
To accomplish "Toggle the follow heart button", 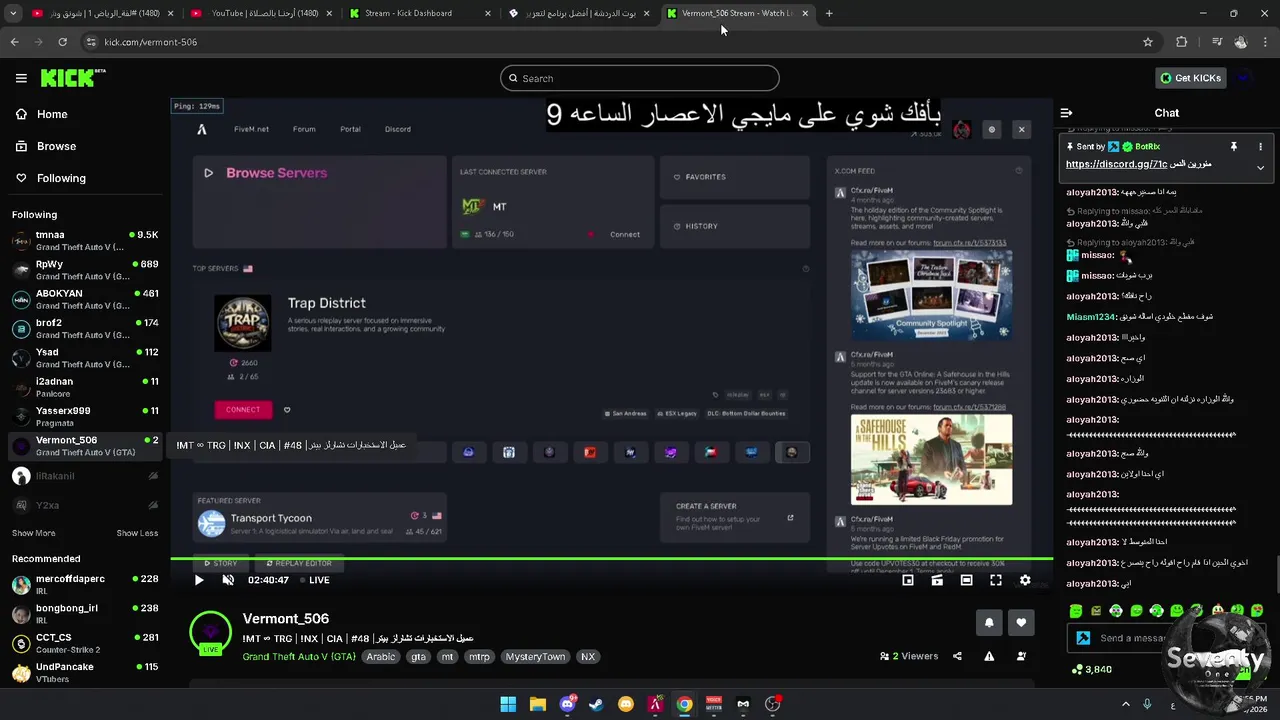I will (1021, 622).
